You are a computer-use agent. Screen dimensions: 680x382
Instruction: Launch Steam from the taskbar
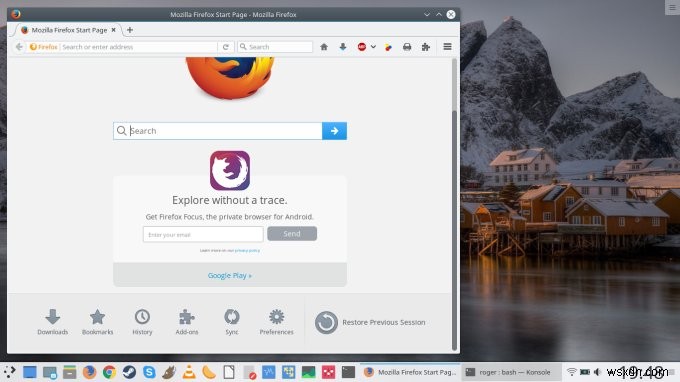pyautogui.click(x=129, y=372)
